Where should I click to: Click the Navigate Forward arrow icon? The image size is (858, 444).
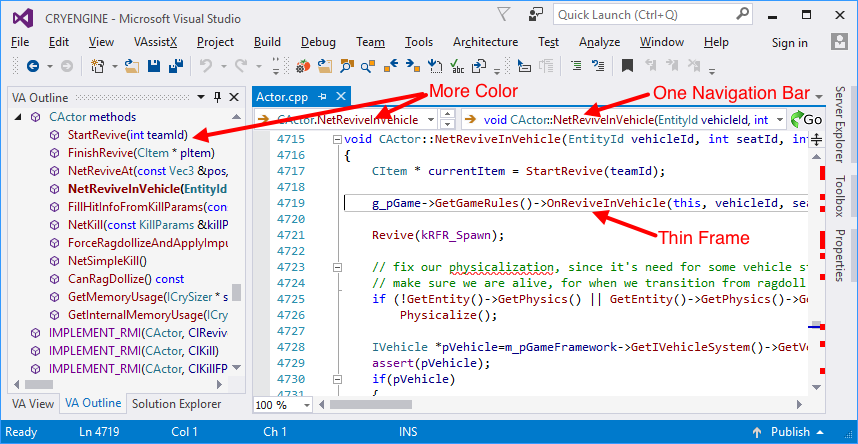pyautogui.click(x=66, y=66)
